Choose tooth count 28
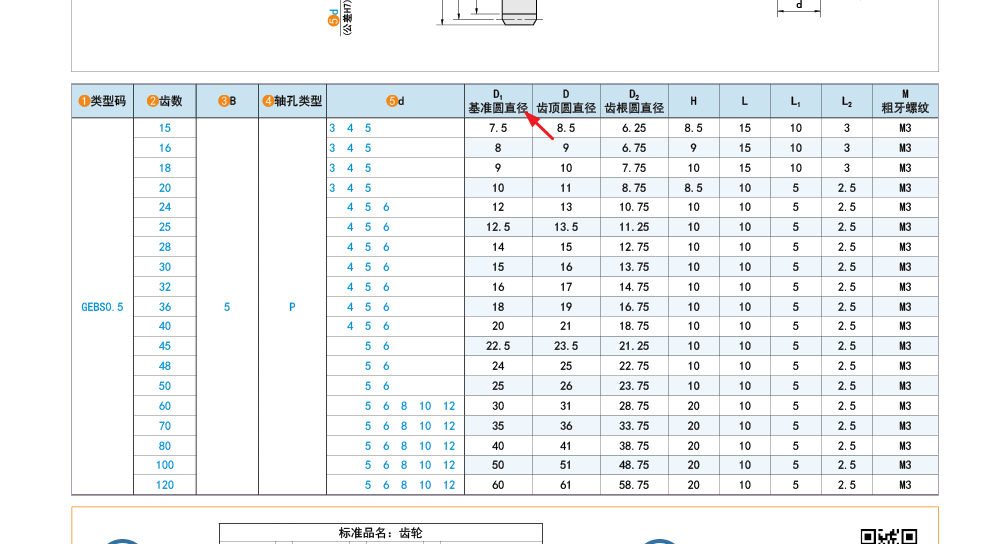Screen dimensions: 987x544 pyautogui.click(x=165, y=247)
